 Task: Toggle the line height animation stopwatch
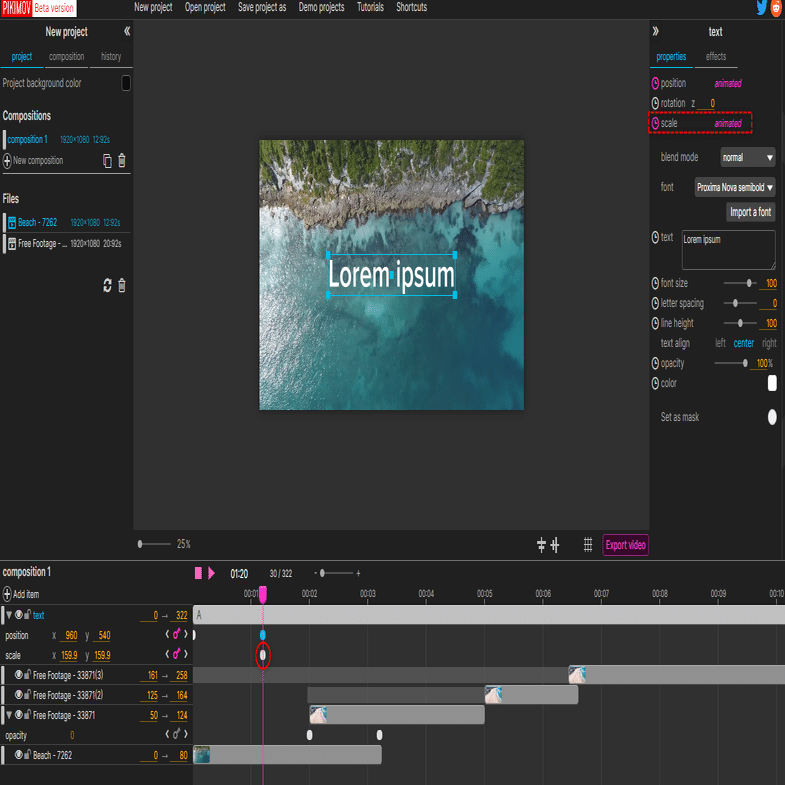click(x=655, y=323)
